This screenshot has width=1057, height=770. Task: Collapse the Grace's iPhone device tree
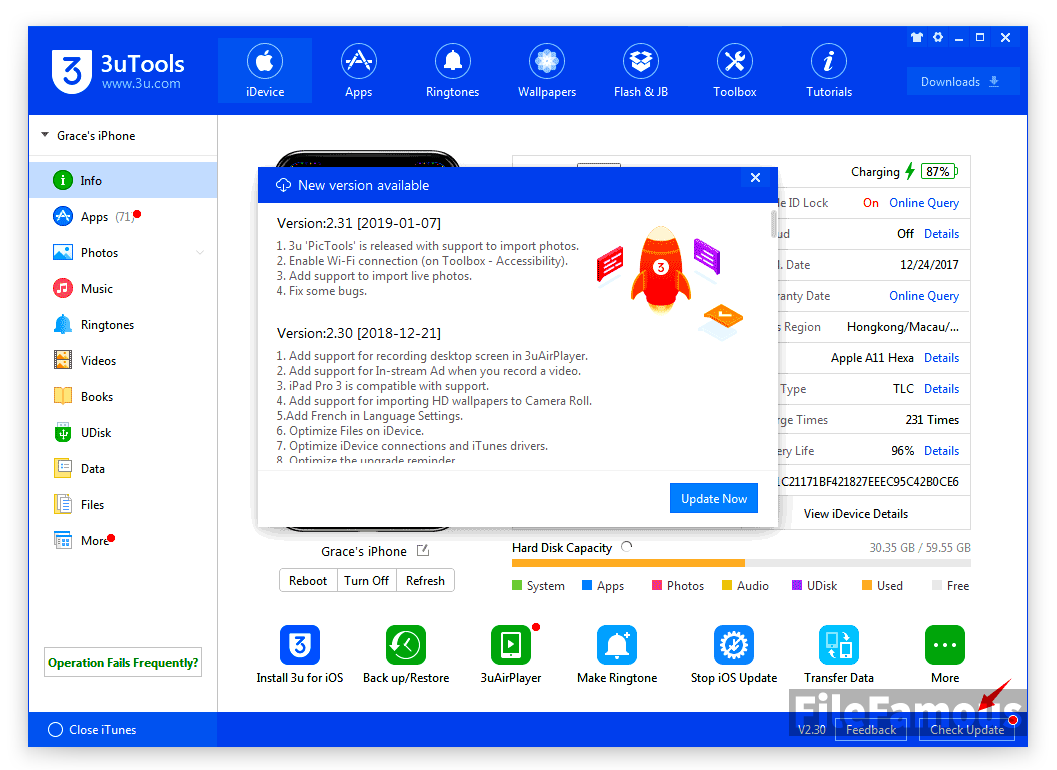(x=45, y=135)
